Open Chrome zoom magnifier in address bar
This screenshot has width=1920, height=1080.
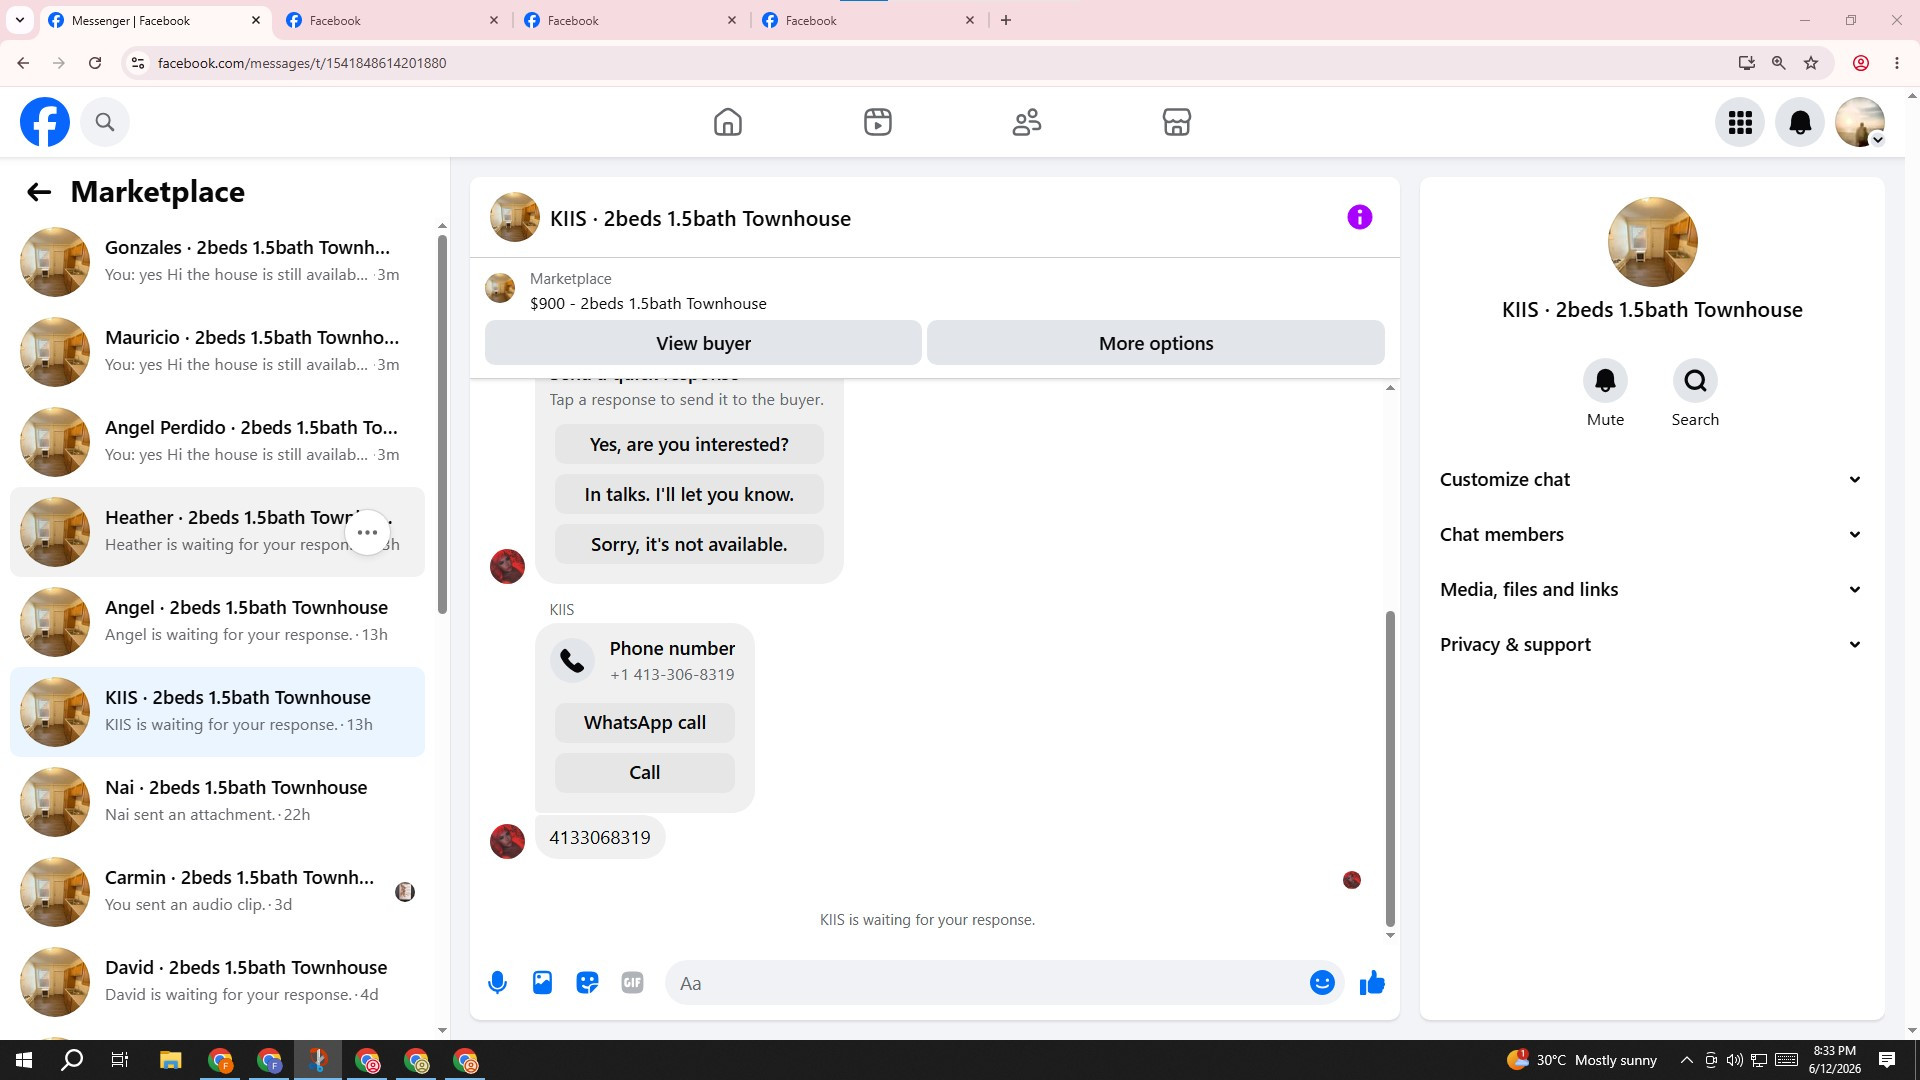[1778, 63]
